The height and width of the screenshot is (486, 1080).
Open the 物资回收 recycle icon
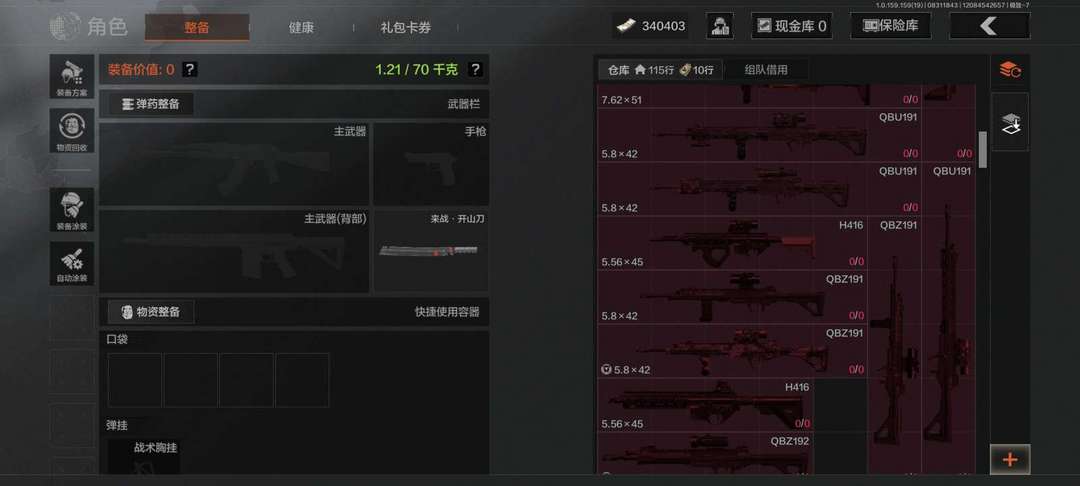coord(72,131)
